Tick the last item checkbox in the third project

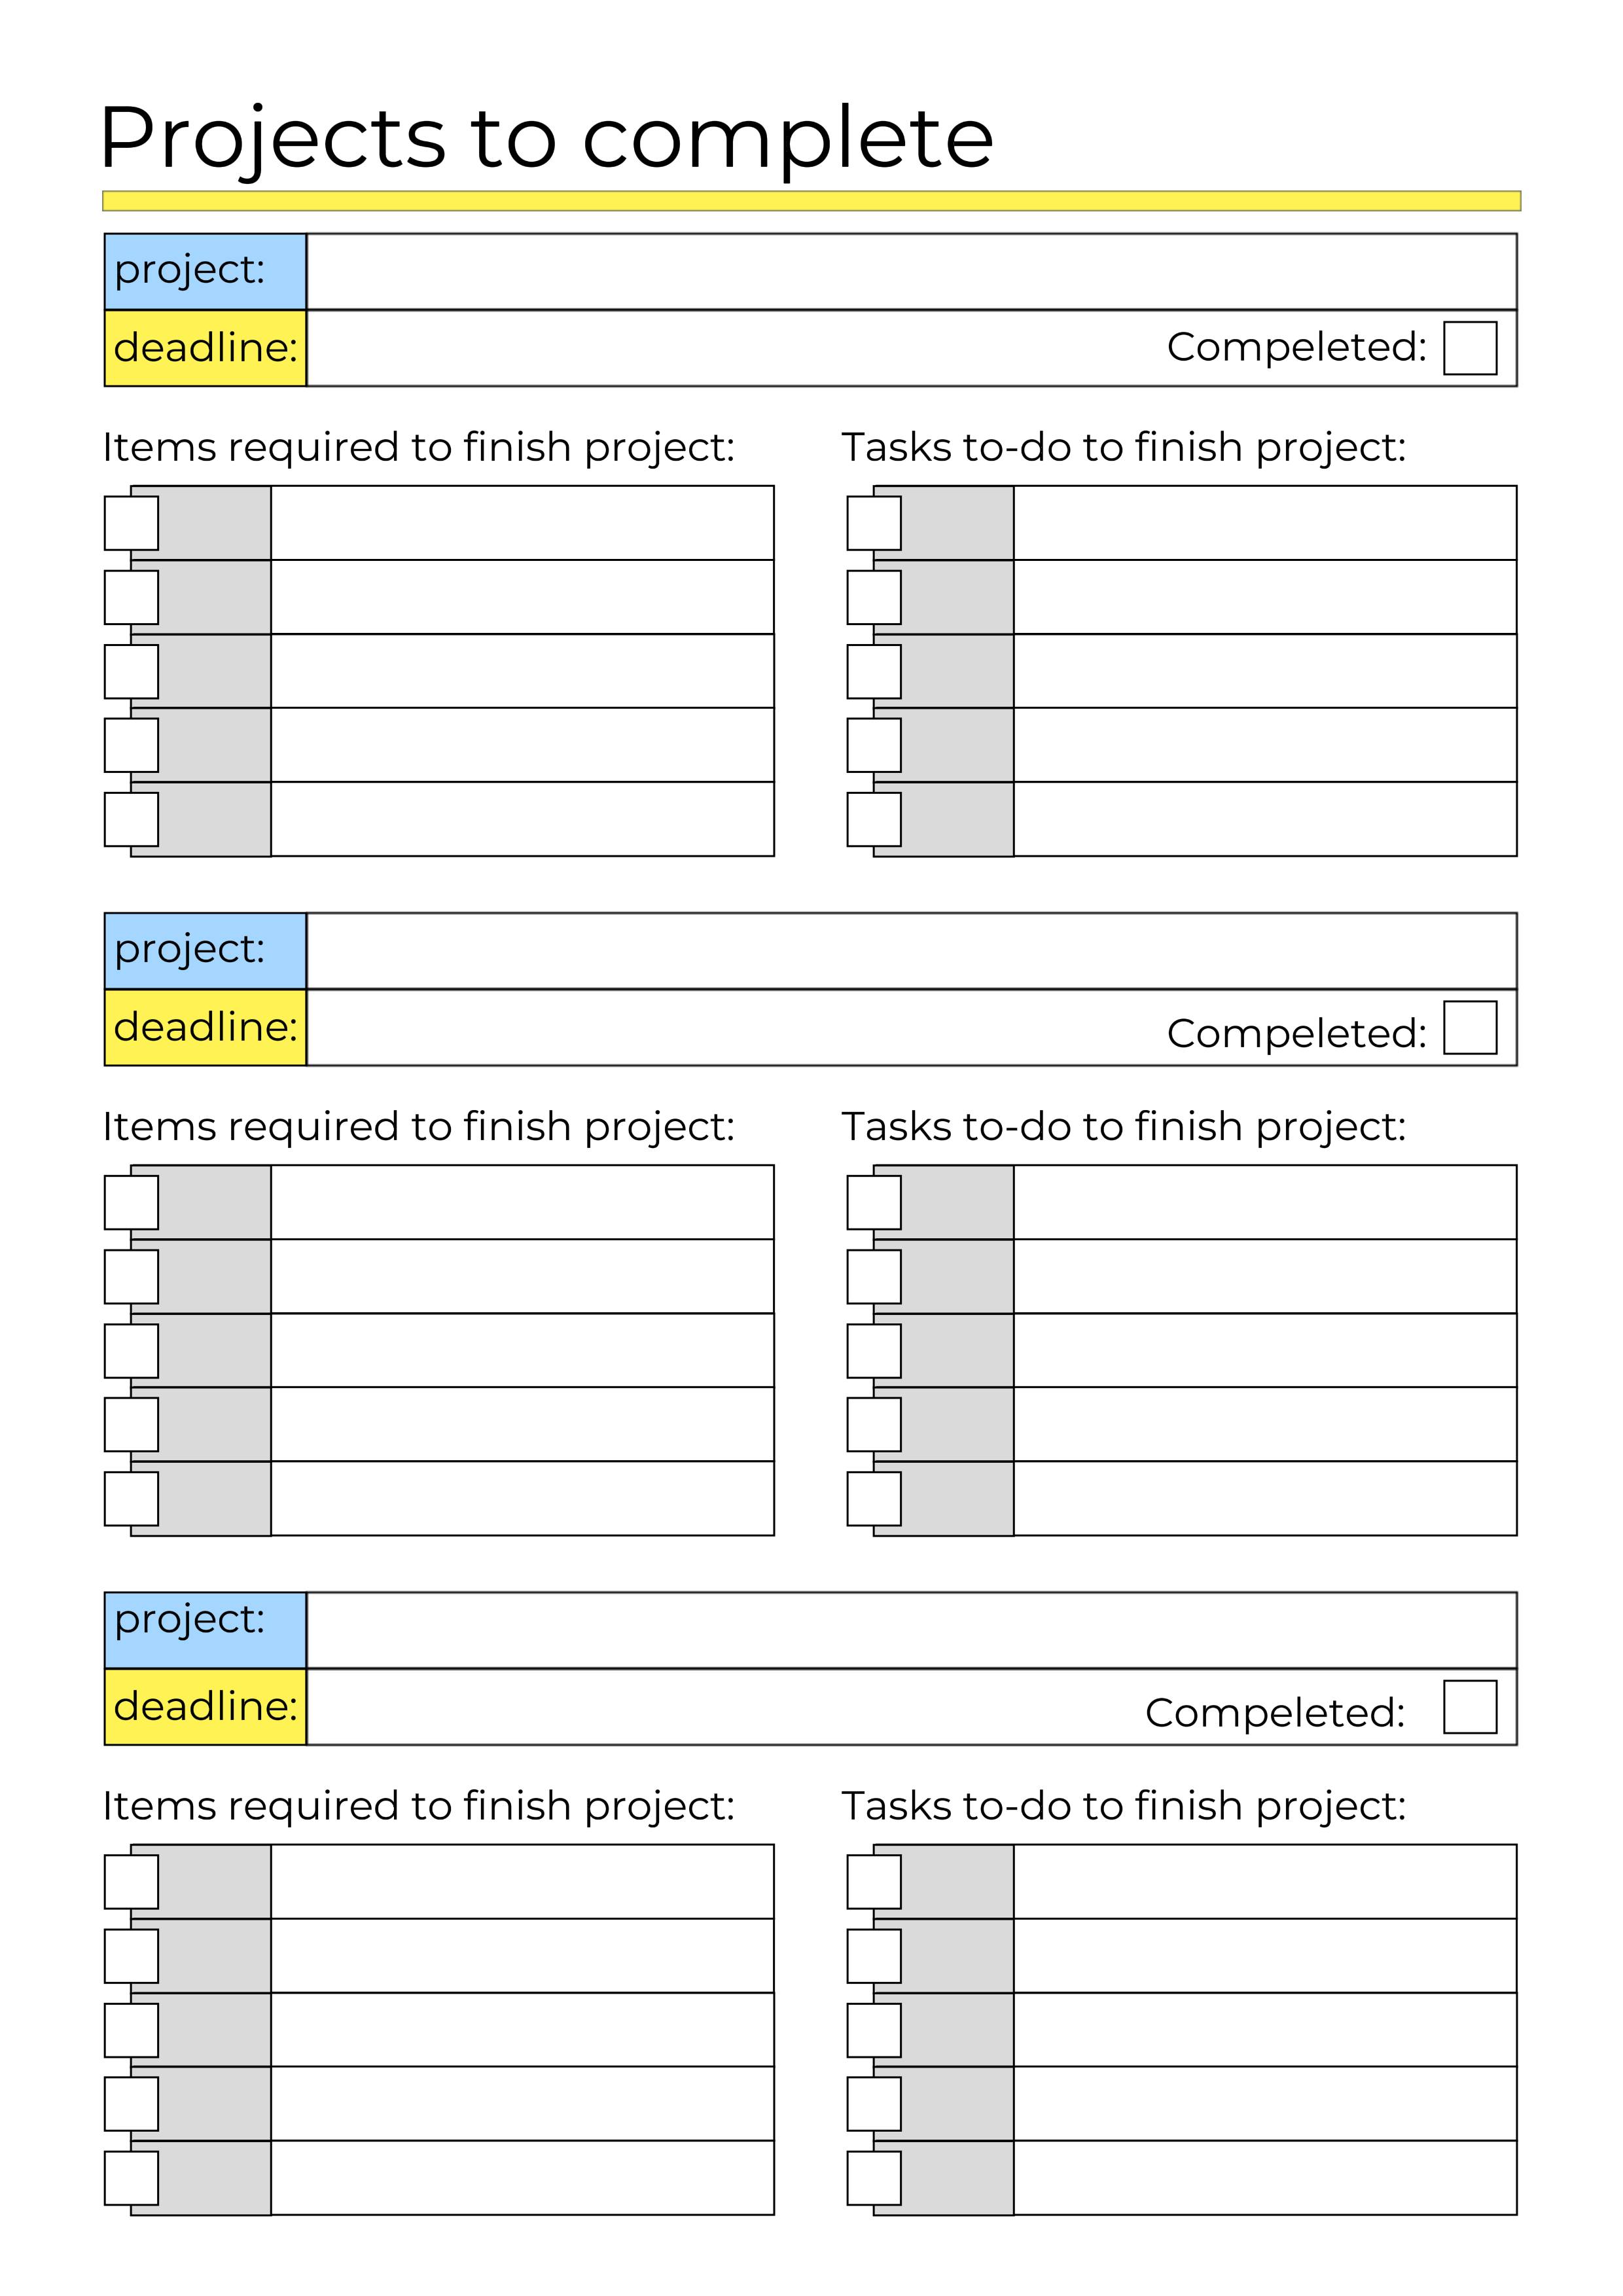[131, 2178]
